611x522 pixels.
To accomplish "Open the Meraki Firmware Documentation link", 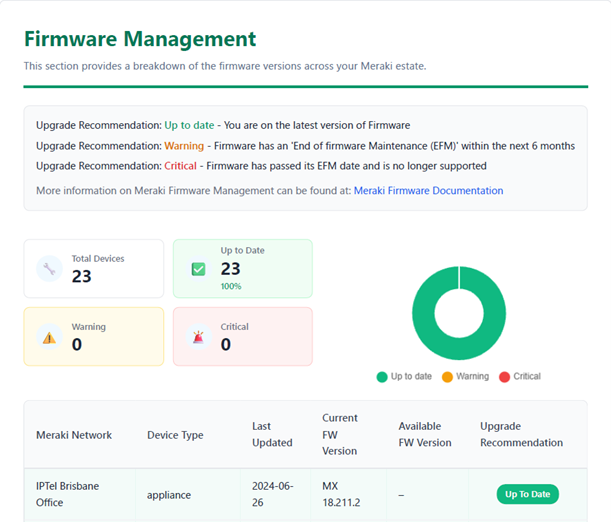I will click(428, 190).
